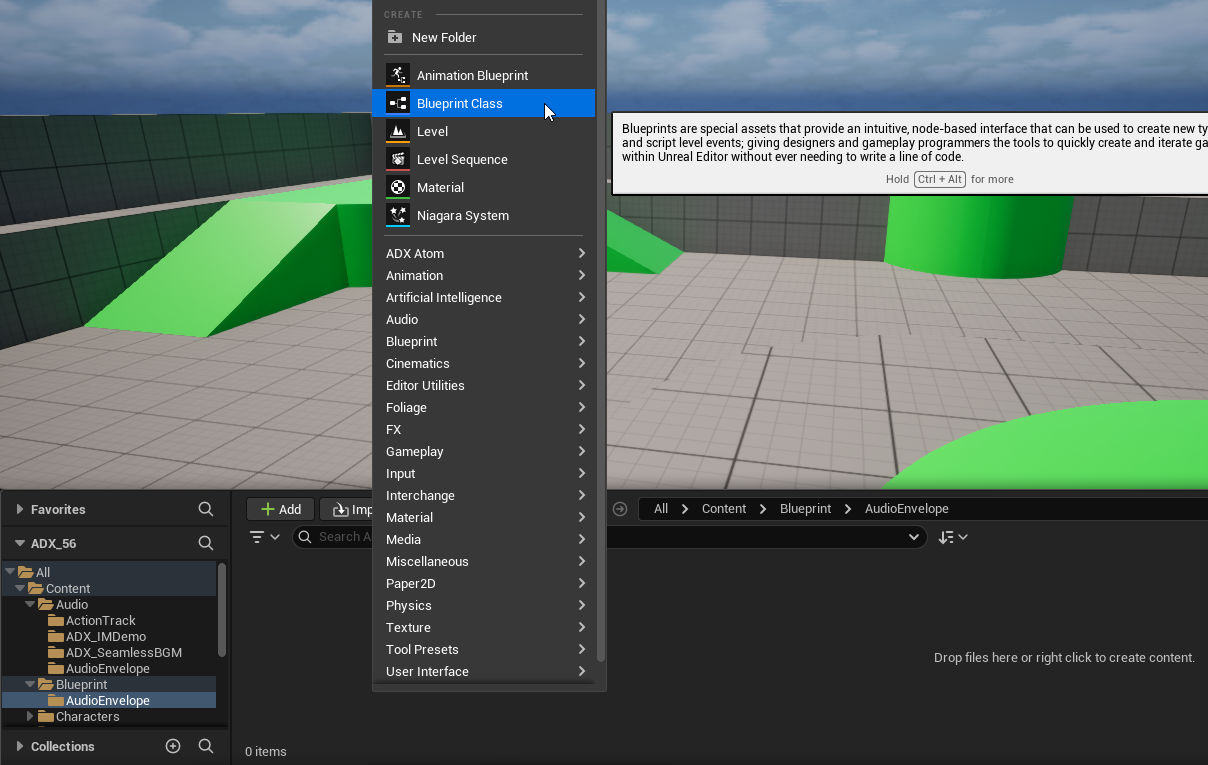Choose Material under the basic asset list
The height and width of the screenshot is (765, 1208).
pos(483,187)
